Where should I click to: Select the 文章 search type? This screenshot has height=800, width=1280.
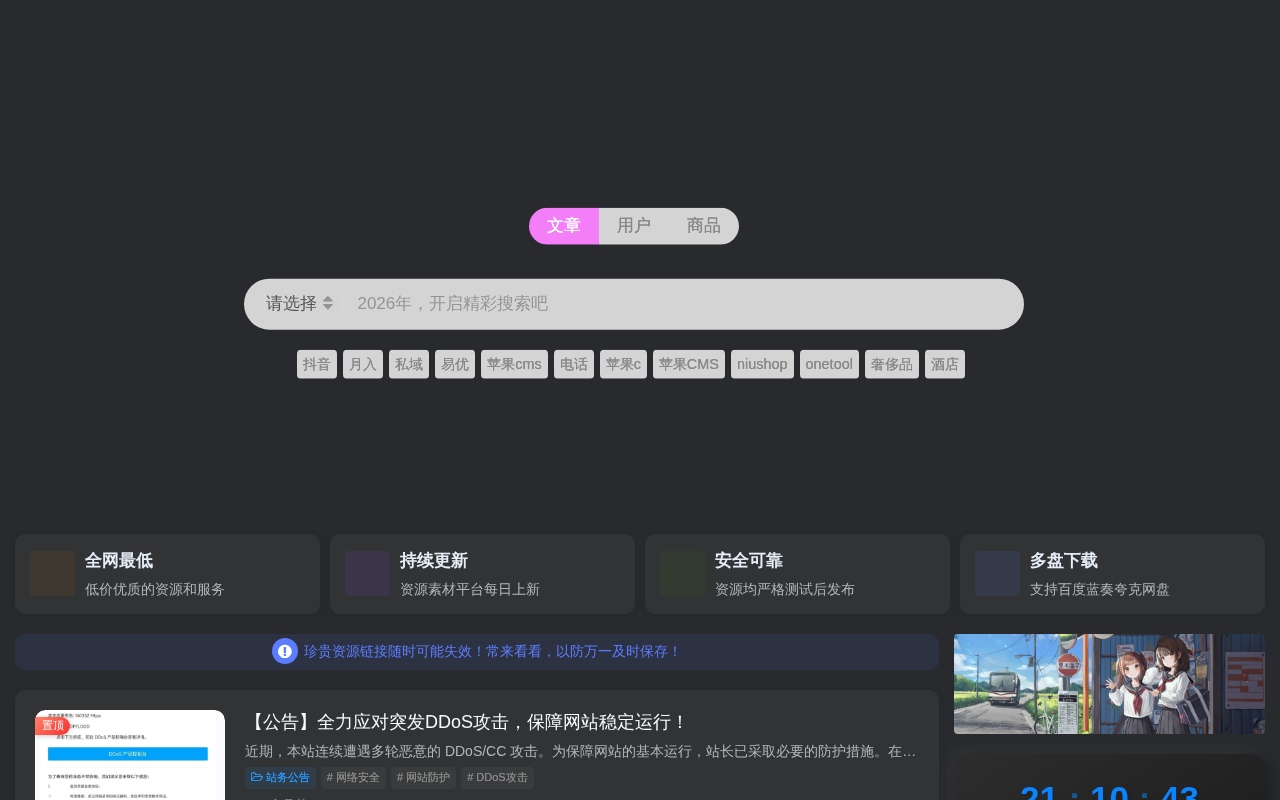(x=564, y=226)
